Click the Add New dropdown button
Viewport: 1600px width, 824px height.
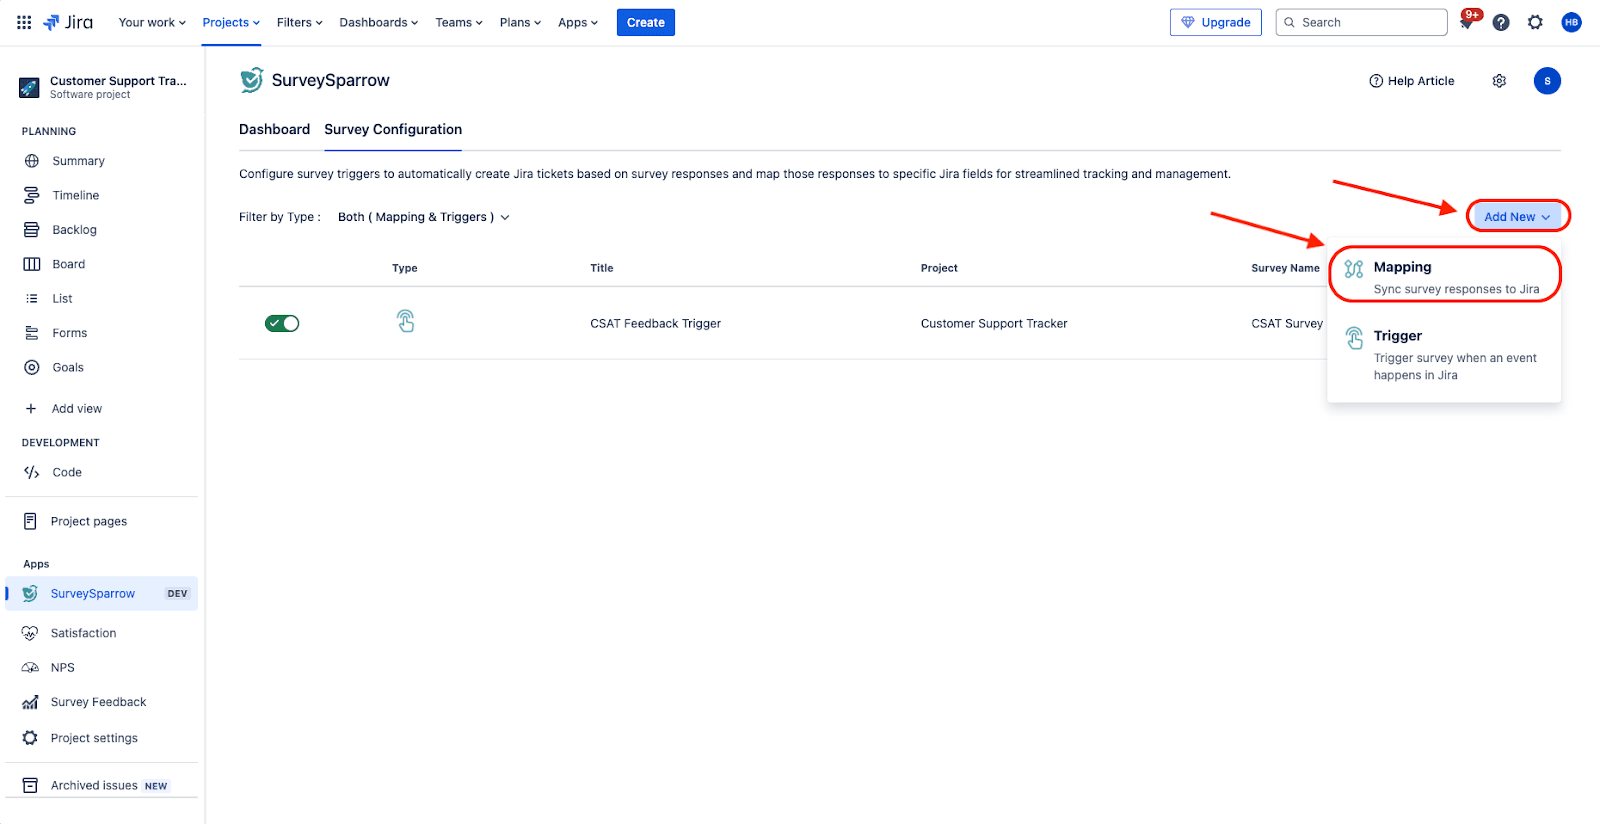1517,216
